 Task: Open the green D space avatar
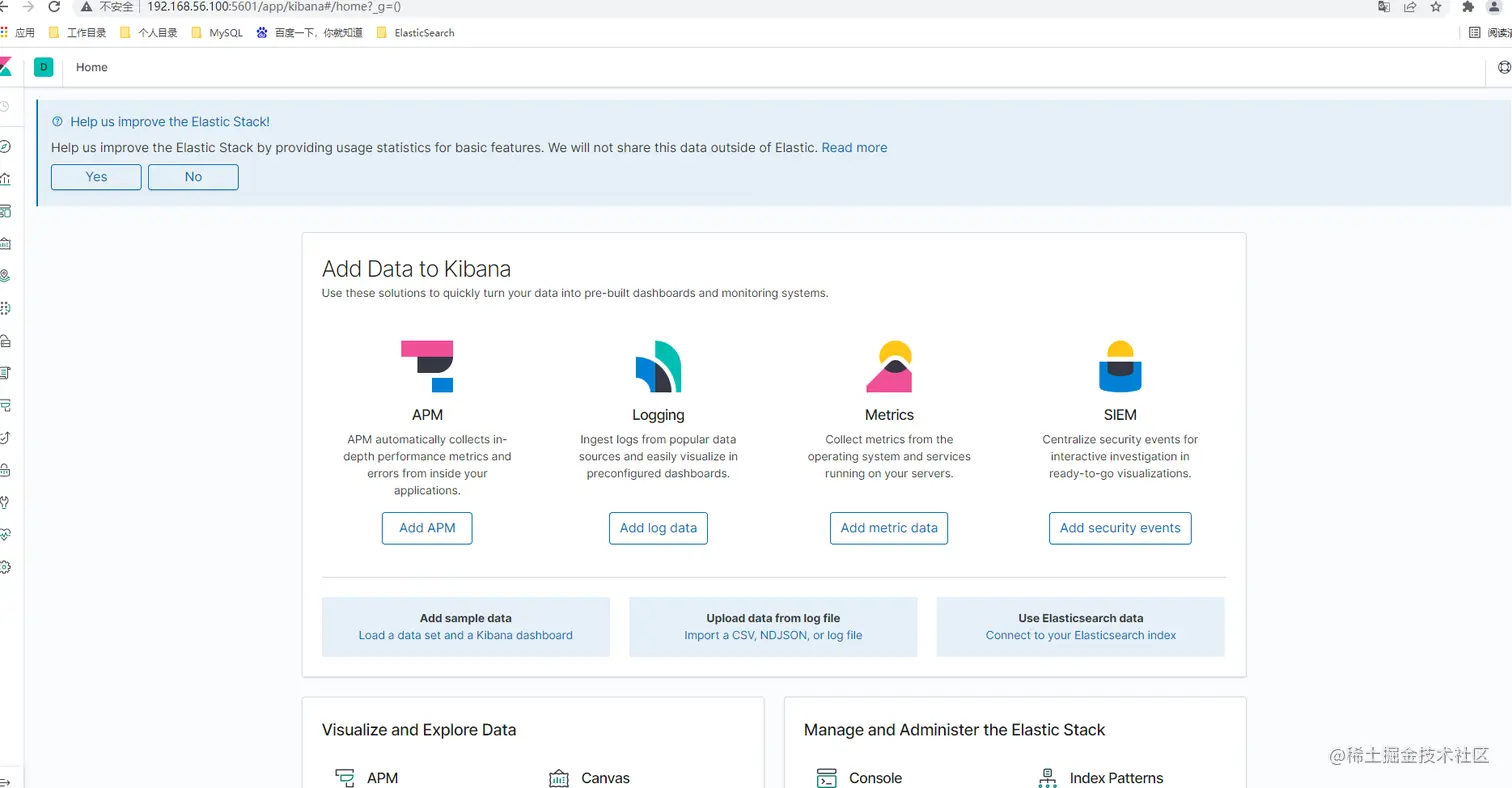click(43, 67)
